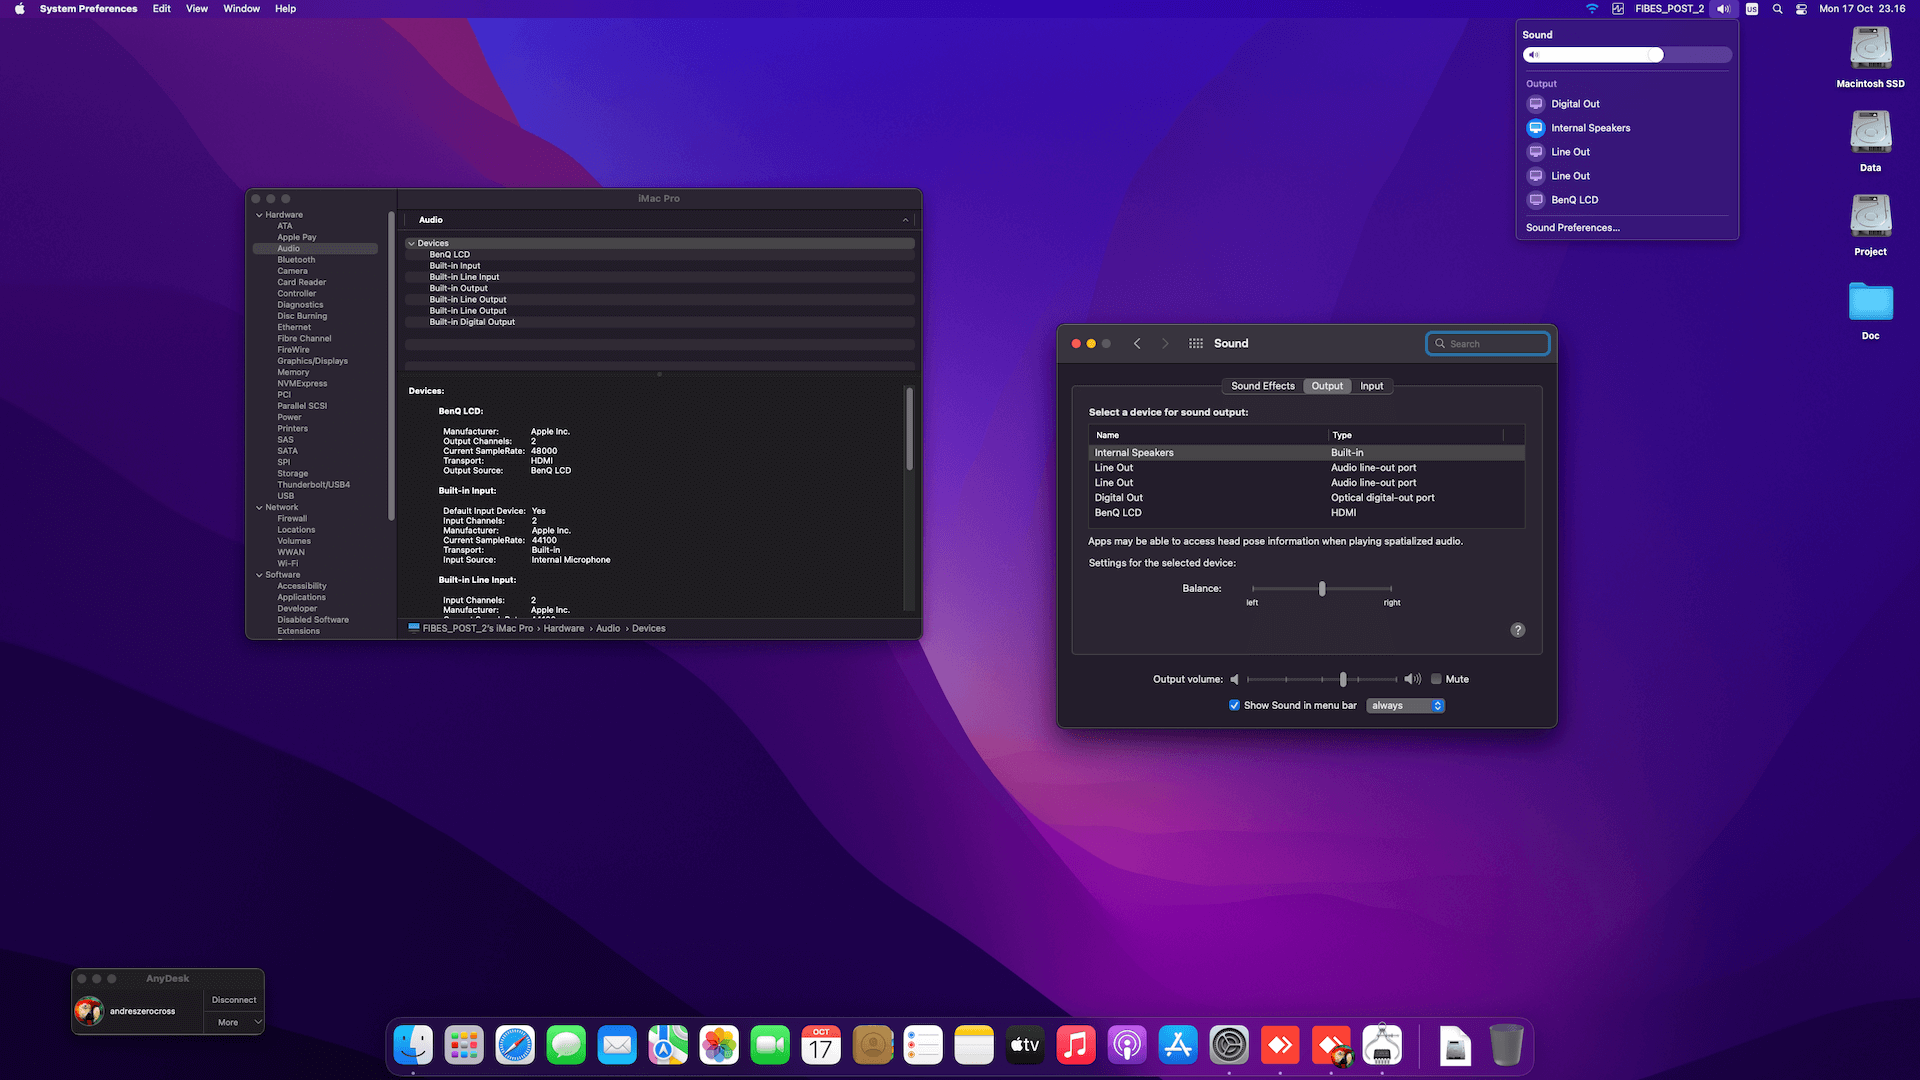1920x1080 pixels.
Task: Switch to the Input tab
Action: 1371,386
